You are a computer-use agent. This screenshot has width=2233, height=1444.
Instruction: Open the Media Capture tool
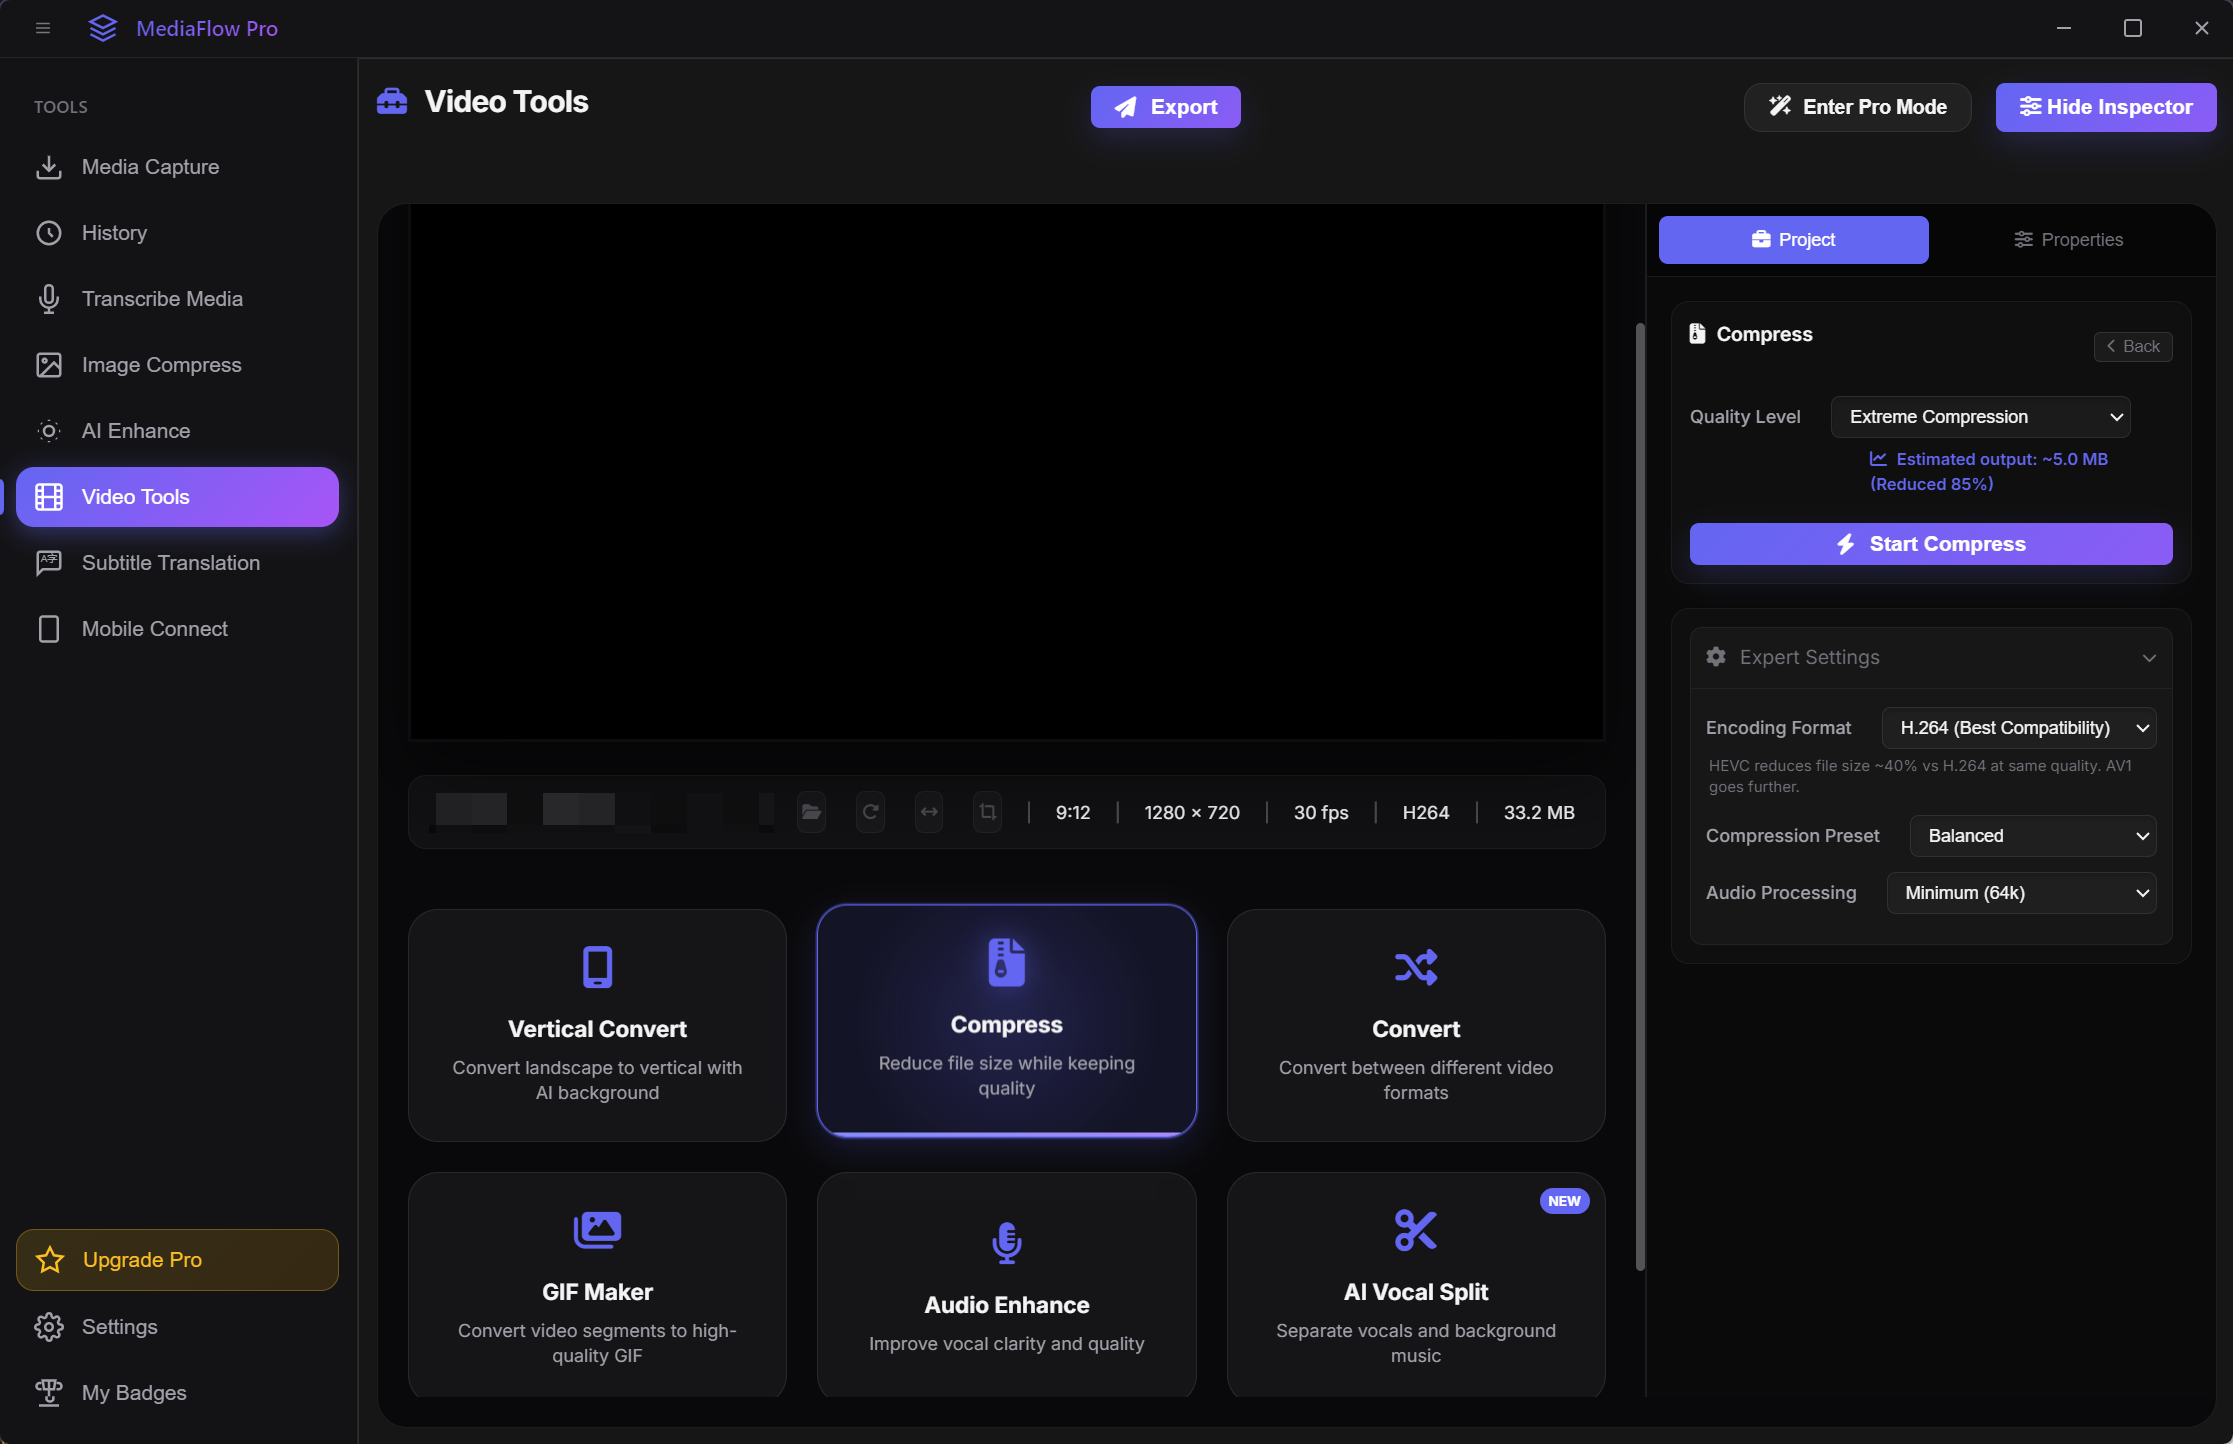tap(150, 167)
